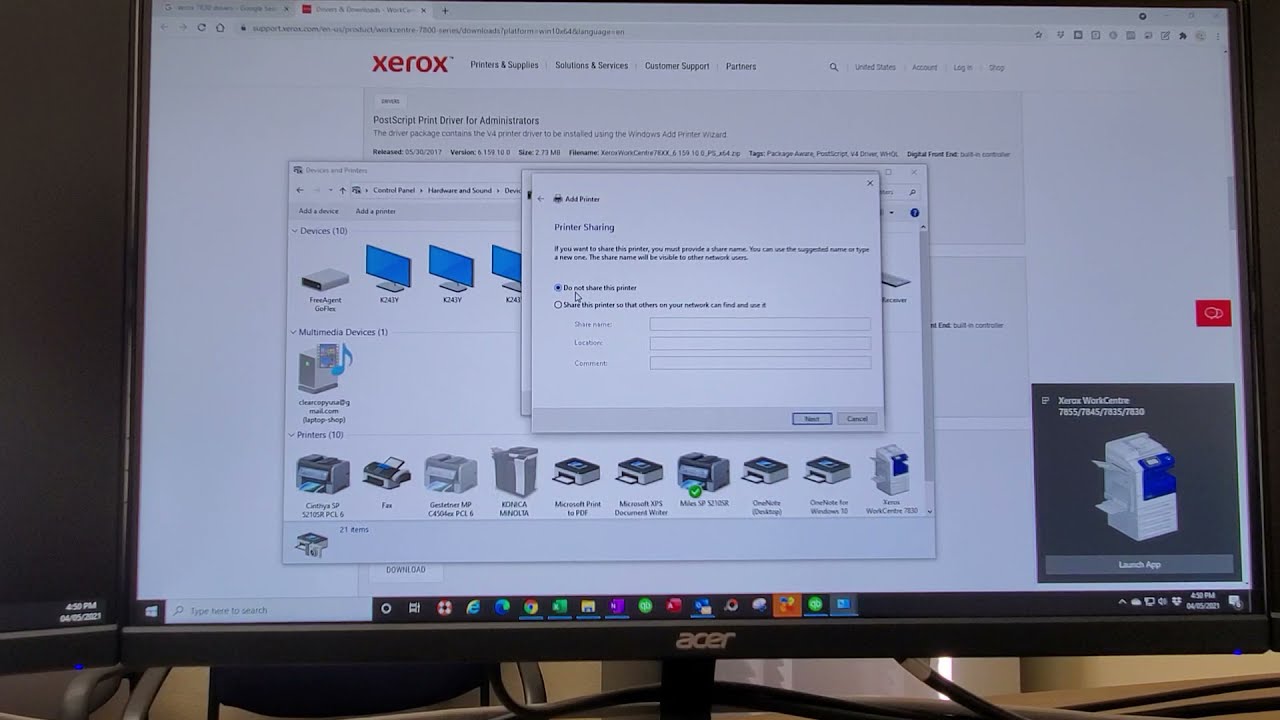Viewport: 1280px width, 720px height.
Task: Select the OneNote for Windows 10 printer
Action: coord(828,486)
